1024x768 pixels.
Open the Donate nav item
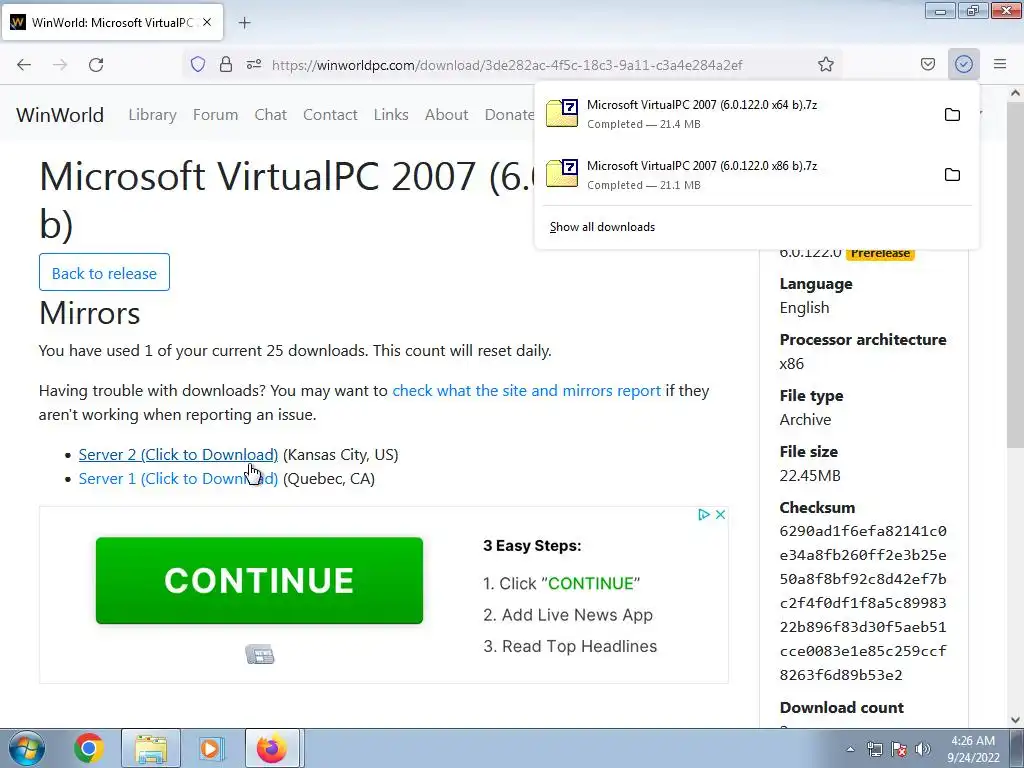coord(509,115)
